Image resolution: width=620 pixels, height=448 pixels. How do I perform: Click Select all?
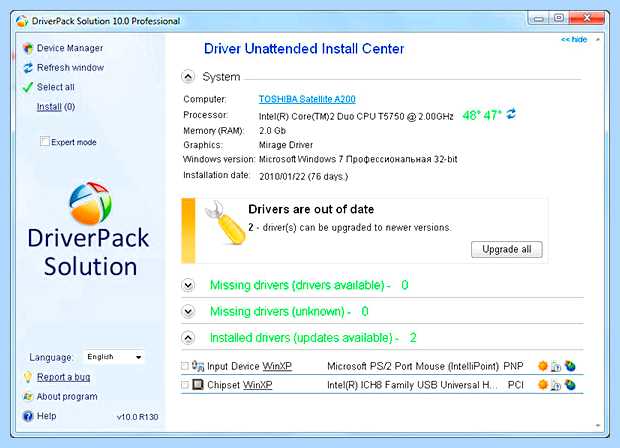click(55, 87)
